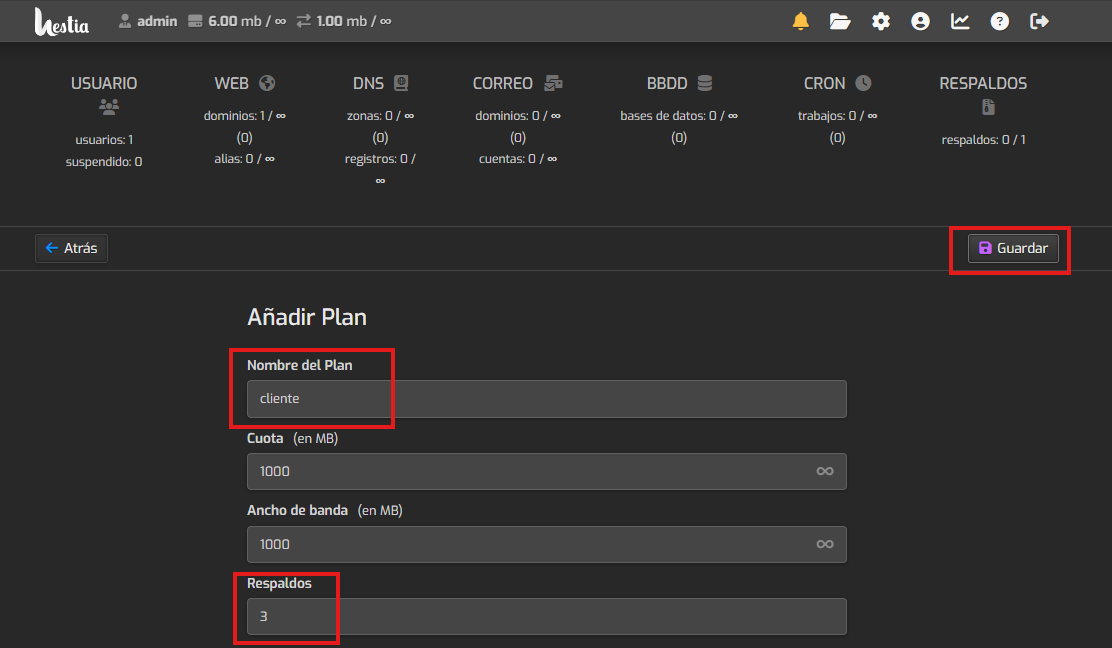Set Ancho de banda to unlimited
1112x648 pixels.
click(x=824, y=544)
